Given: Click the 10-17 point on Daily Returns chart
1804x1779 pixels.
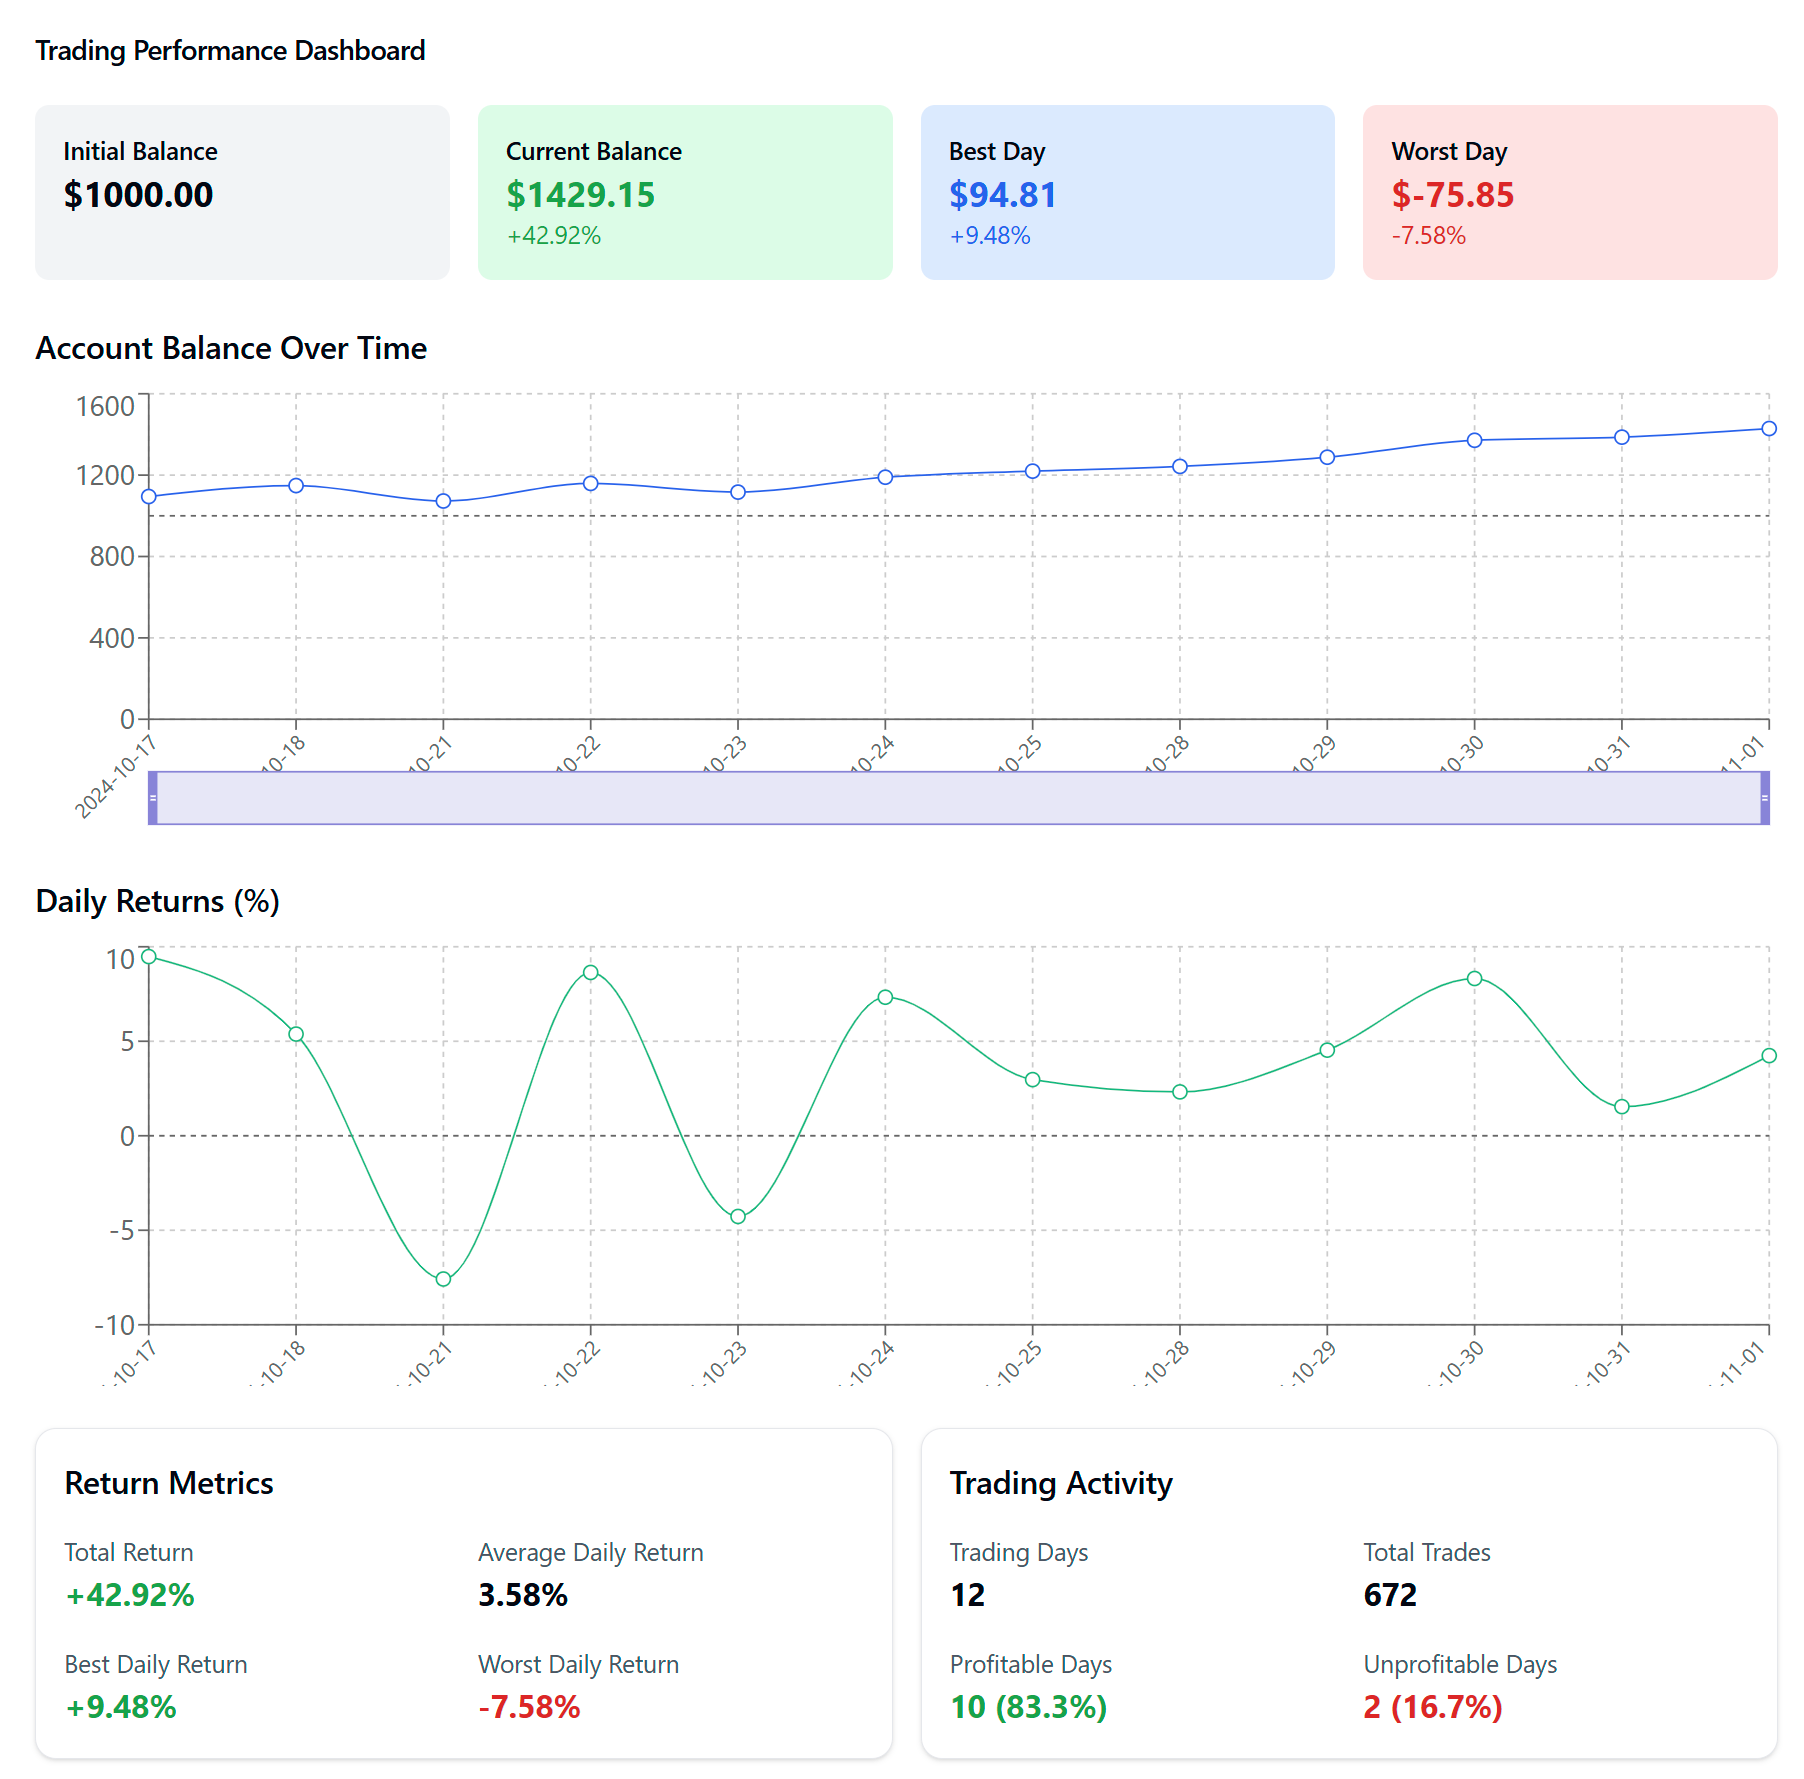Looking at the screenshot, I should tap(149, 957).
